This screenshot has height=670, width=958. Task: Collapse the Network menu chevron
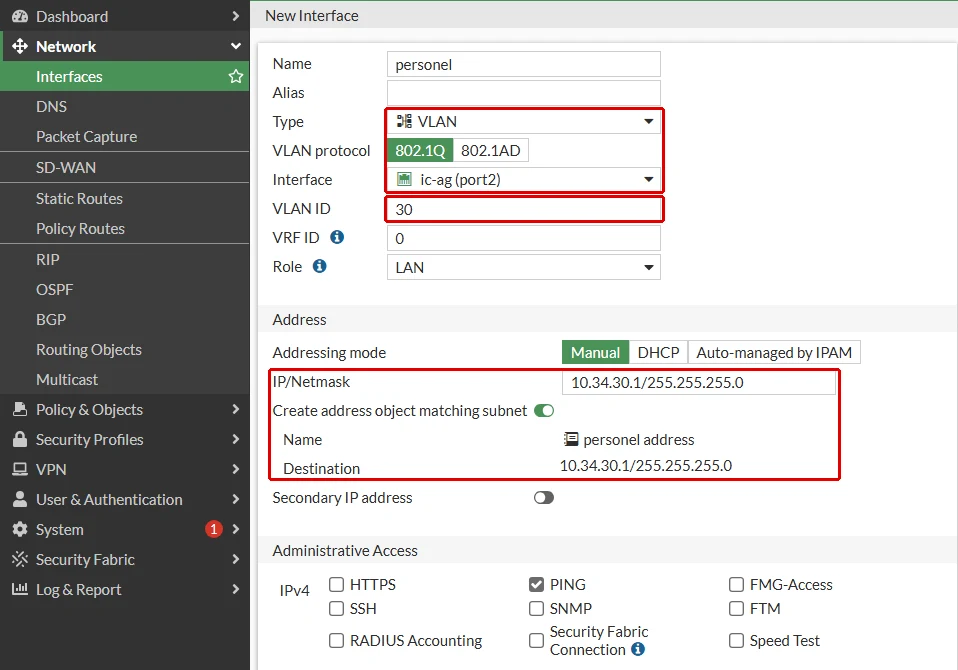click(236, 46)
